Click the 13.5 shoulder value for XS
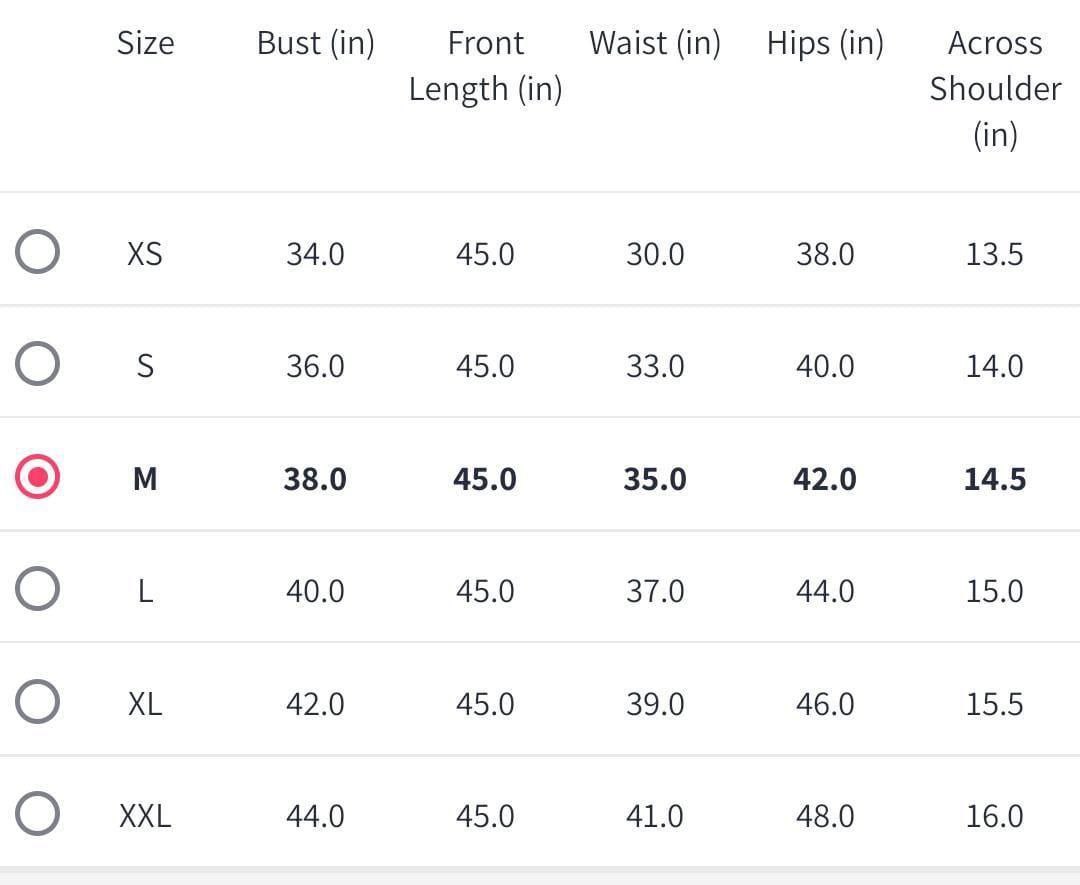The width and height of the screenshot is (1080, 885). coord(994,254)
